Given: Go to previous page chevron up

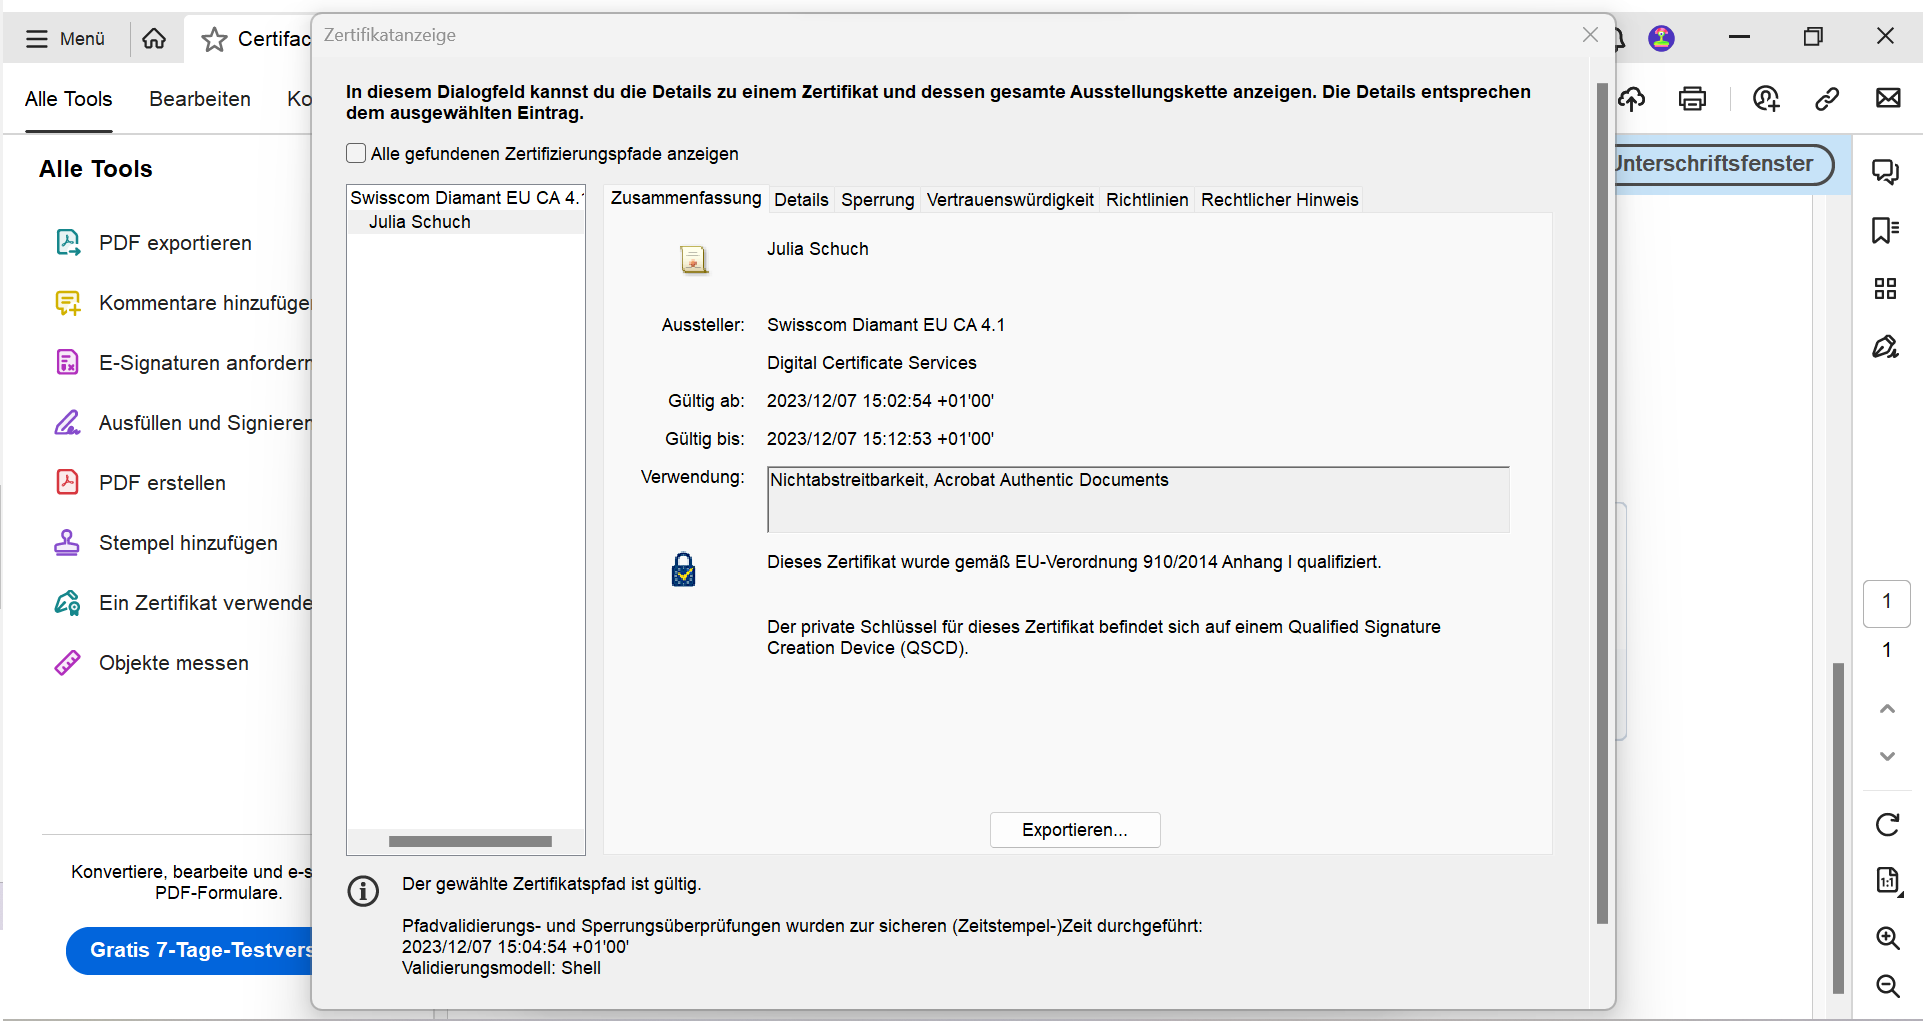Looking at the screenshot, I should (x=1887, y=709).
